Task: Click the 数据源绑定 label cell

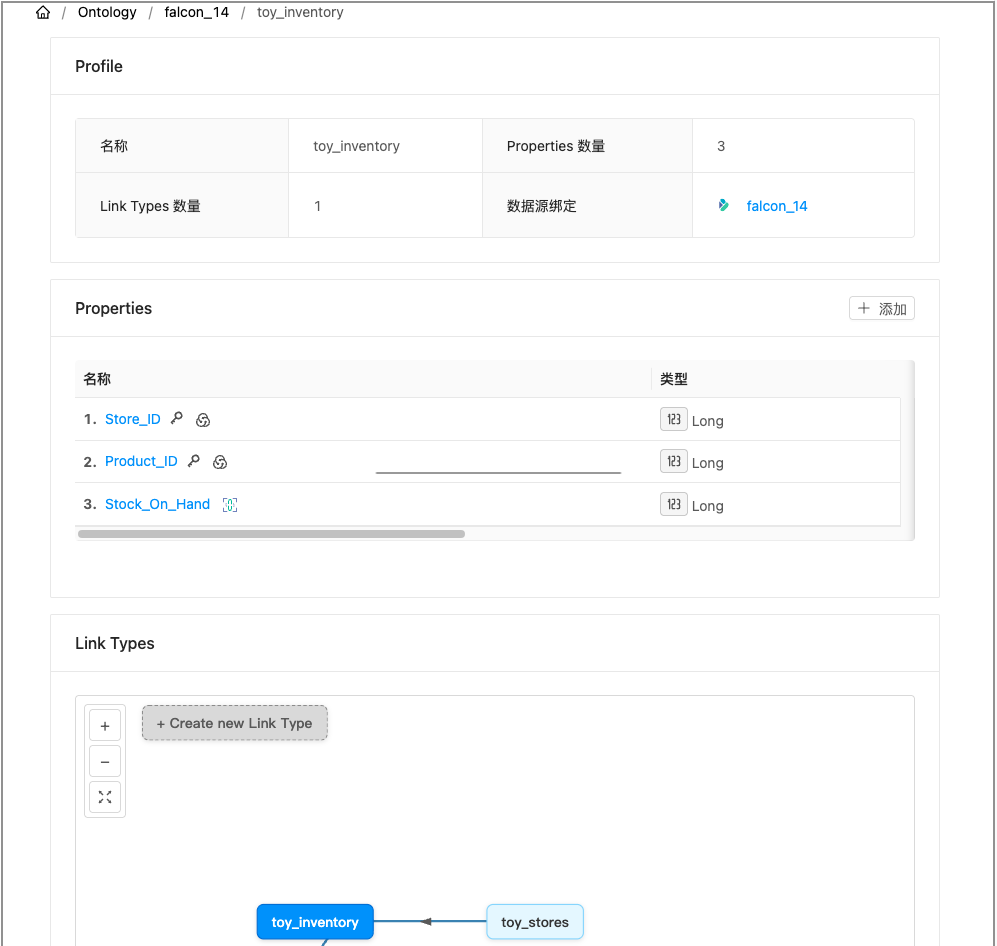Action: 587,206
